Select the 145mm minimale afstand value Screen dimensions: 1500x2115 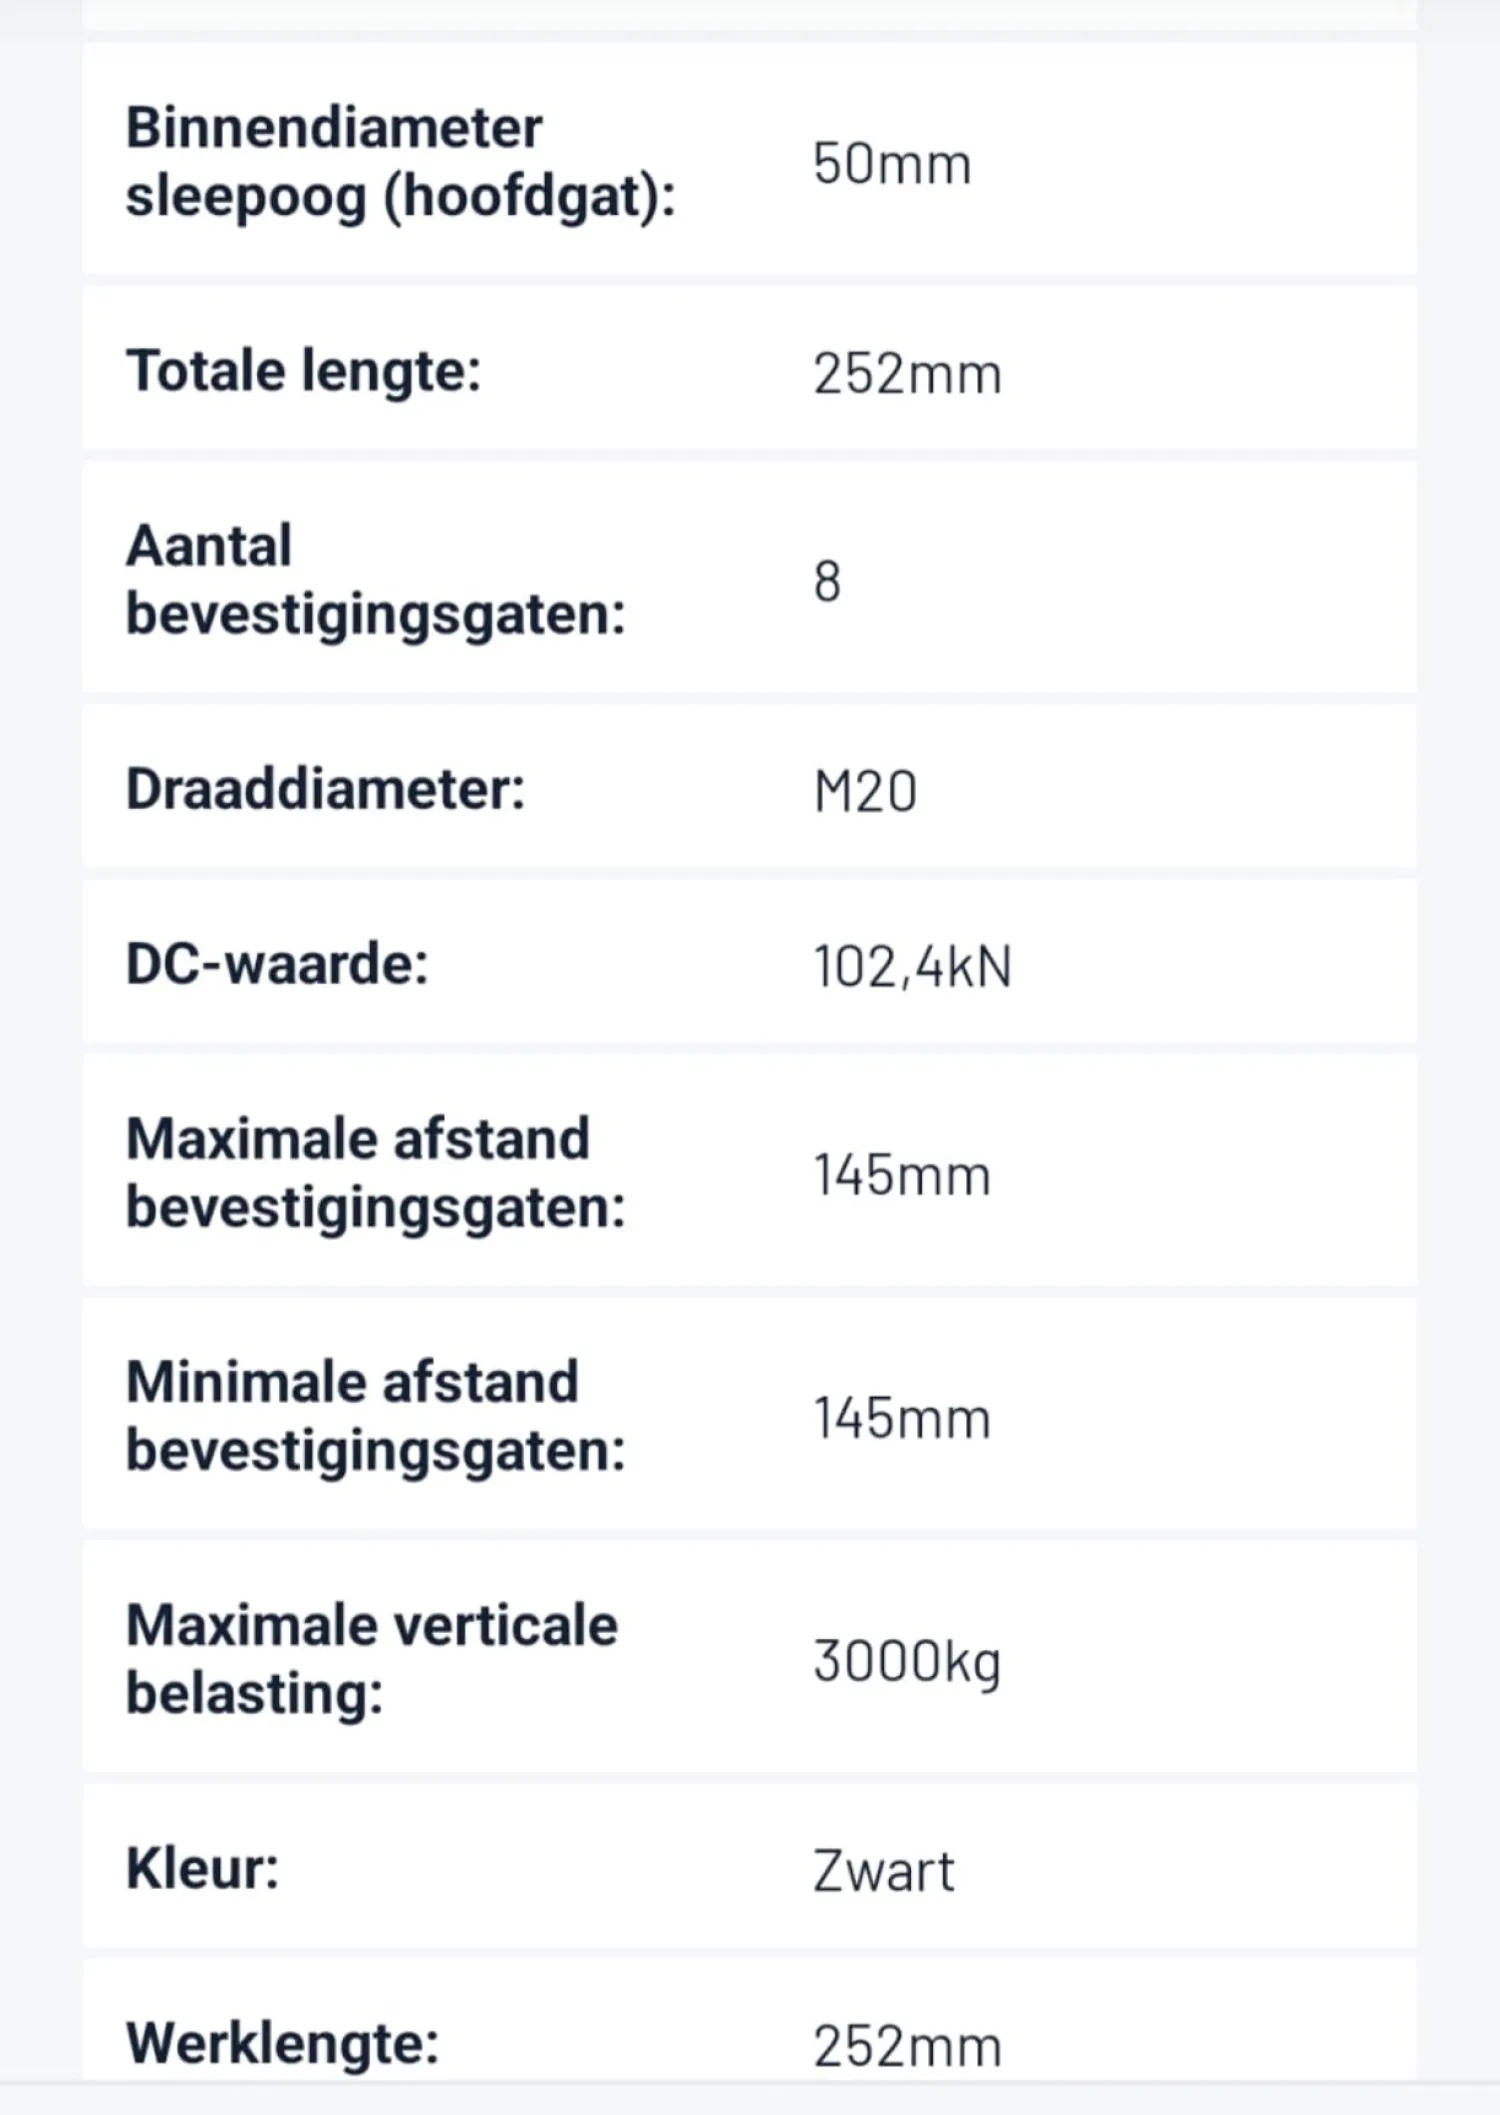901,1419
